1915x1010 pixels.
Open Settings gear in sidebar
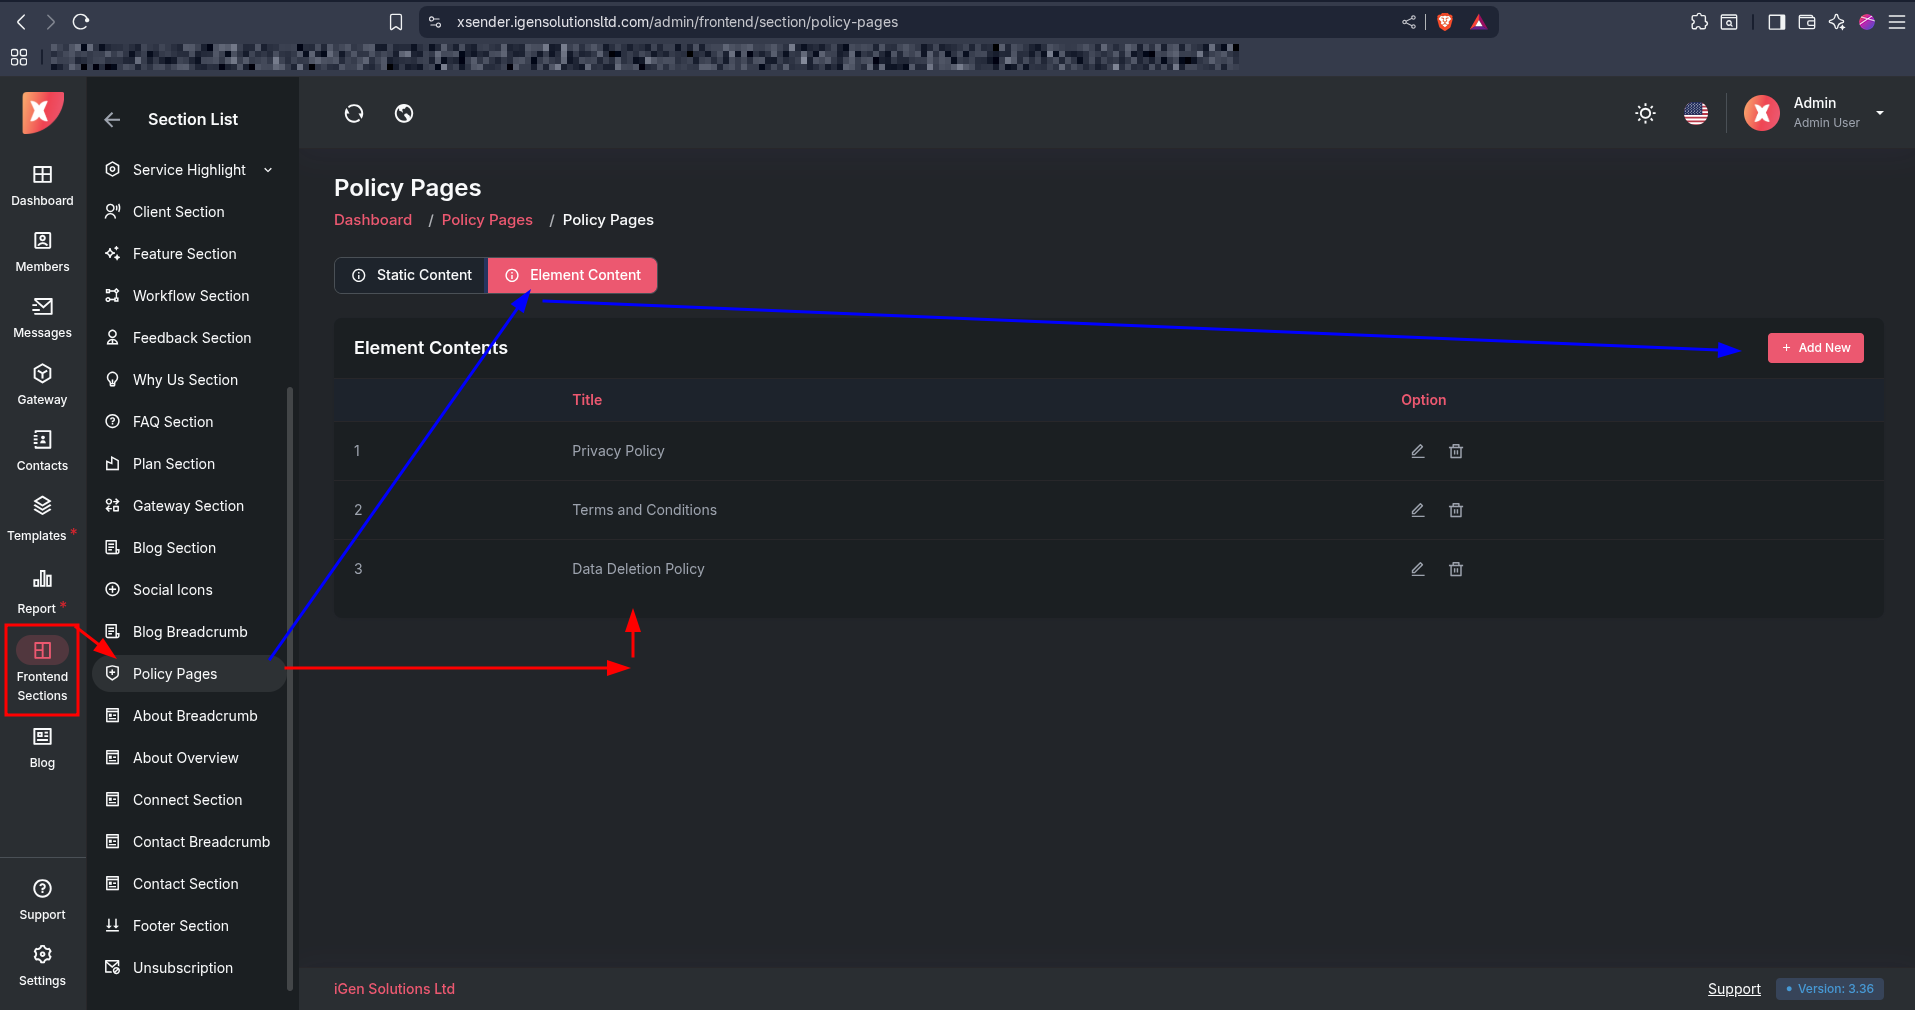click(42, 965)
